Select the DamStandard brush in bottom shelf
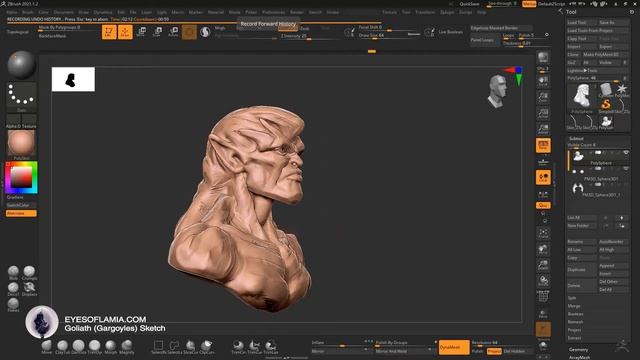Screen dimensions: 640x360 coord(78,347)
